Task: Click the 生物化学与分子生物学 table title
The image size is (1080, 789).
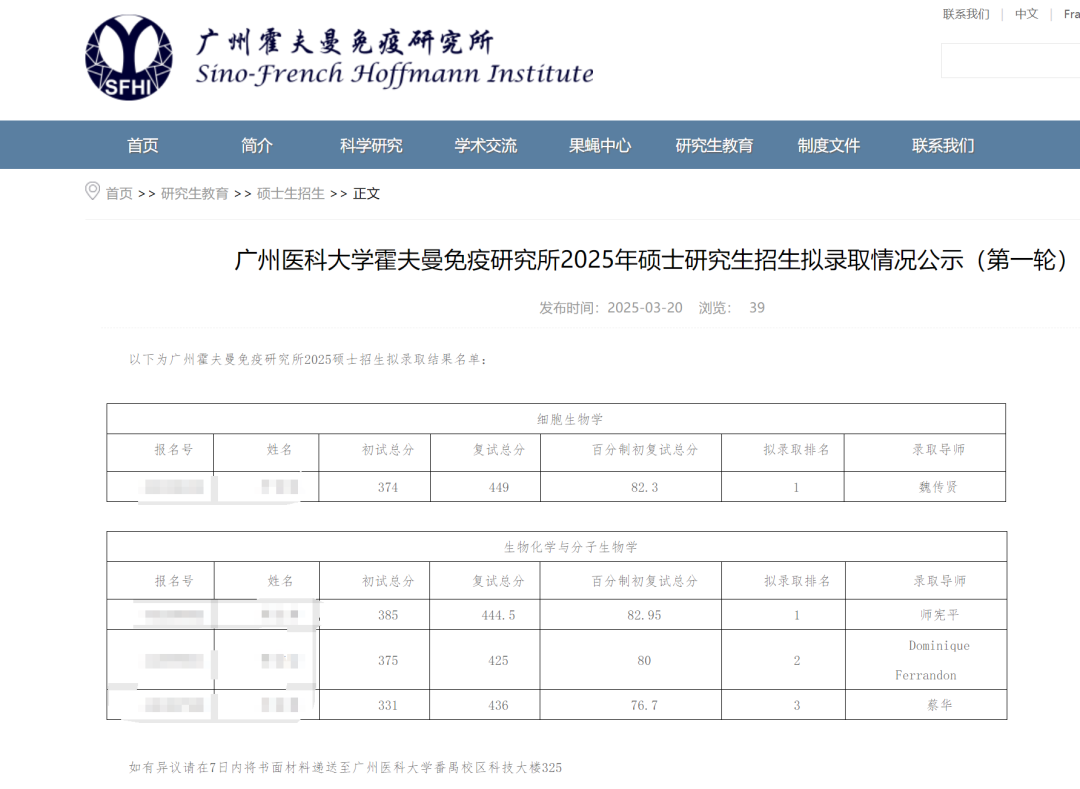Action: tap(570, 547)
